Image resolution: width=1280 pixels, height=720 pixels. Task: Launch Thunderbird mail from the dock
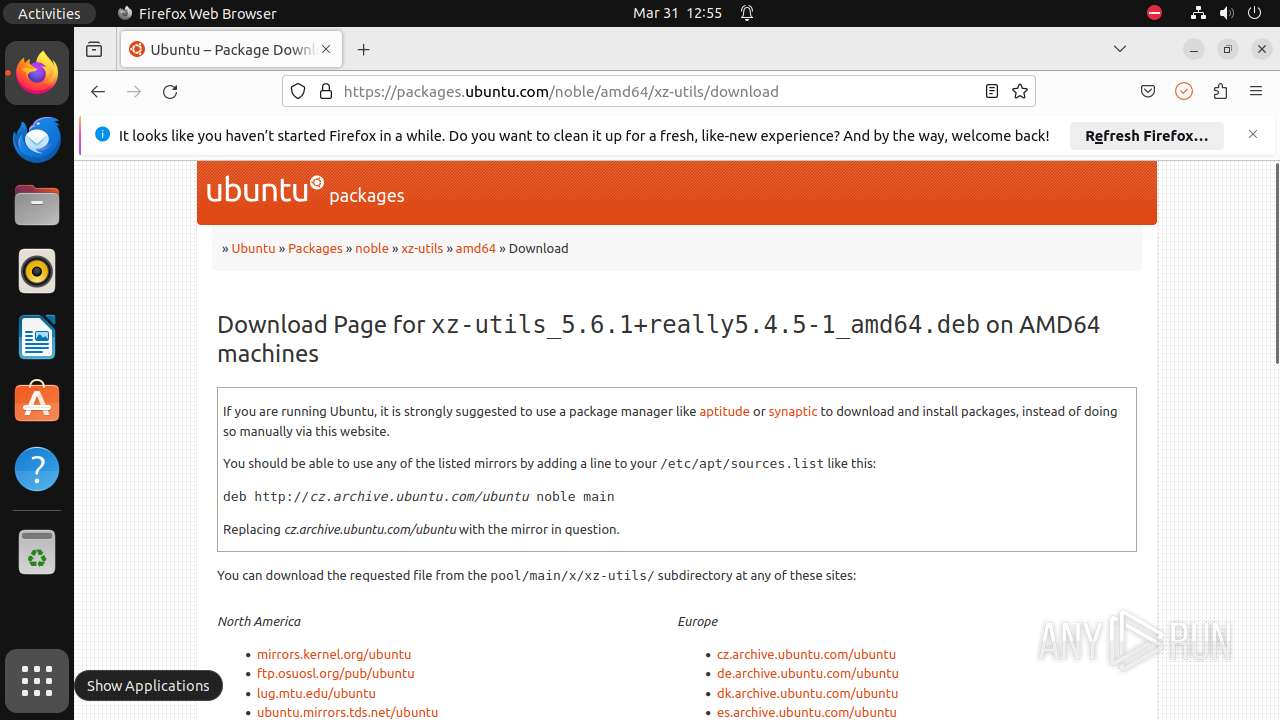(37, 139)
